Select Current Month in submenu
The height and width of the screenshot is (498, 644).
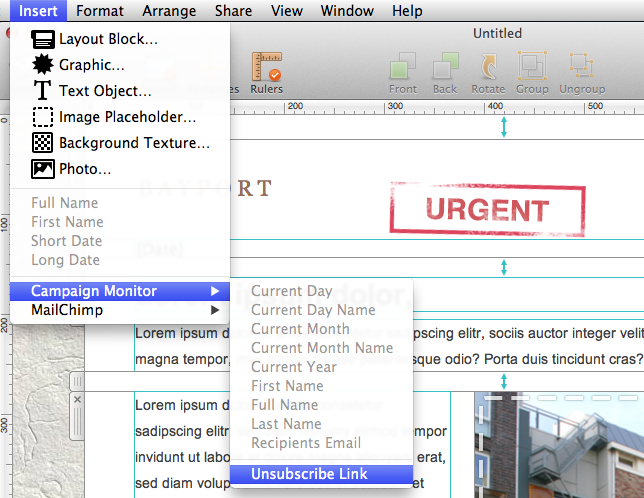click(x=322, y=329)
